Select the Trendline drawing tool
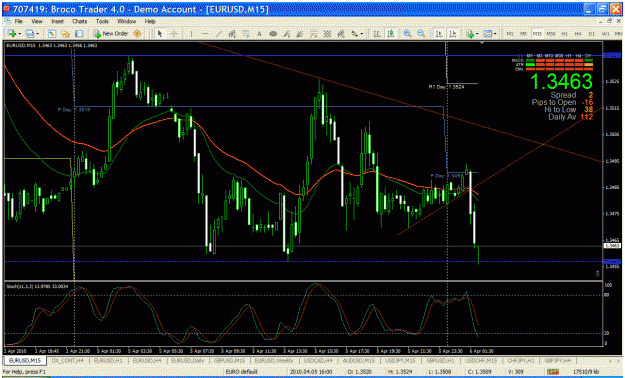625x378 pixels. tap(218, 34)
